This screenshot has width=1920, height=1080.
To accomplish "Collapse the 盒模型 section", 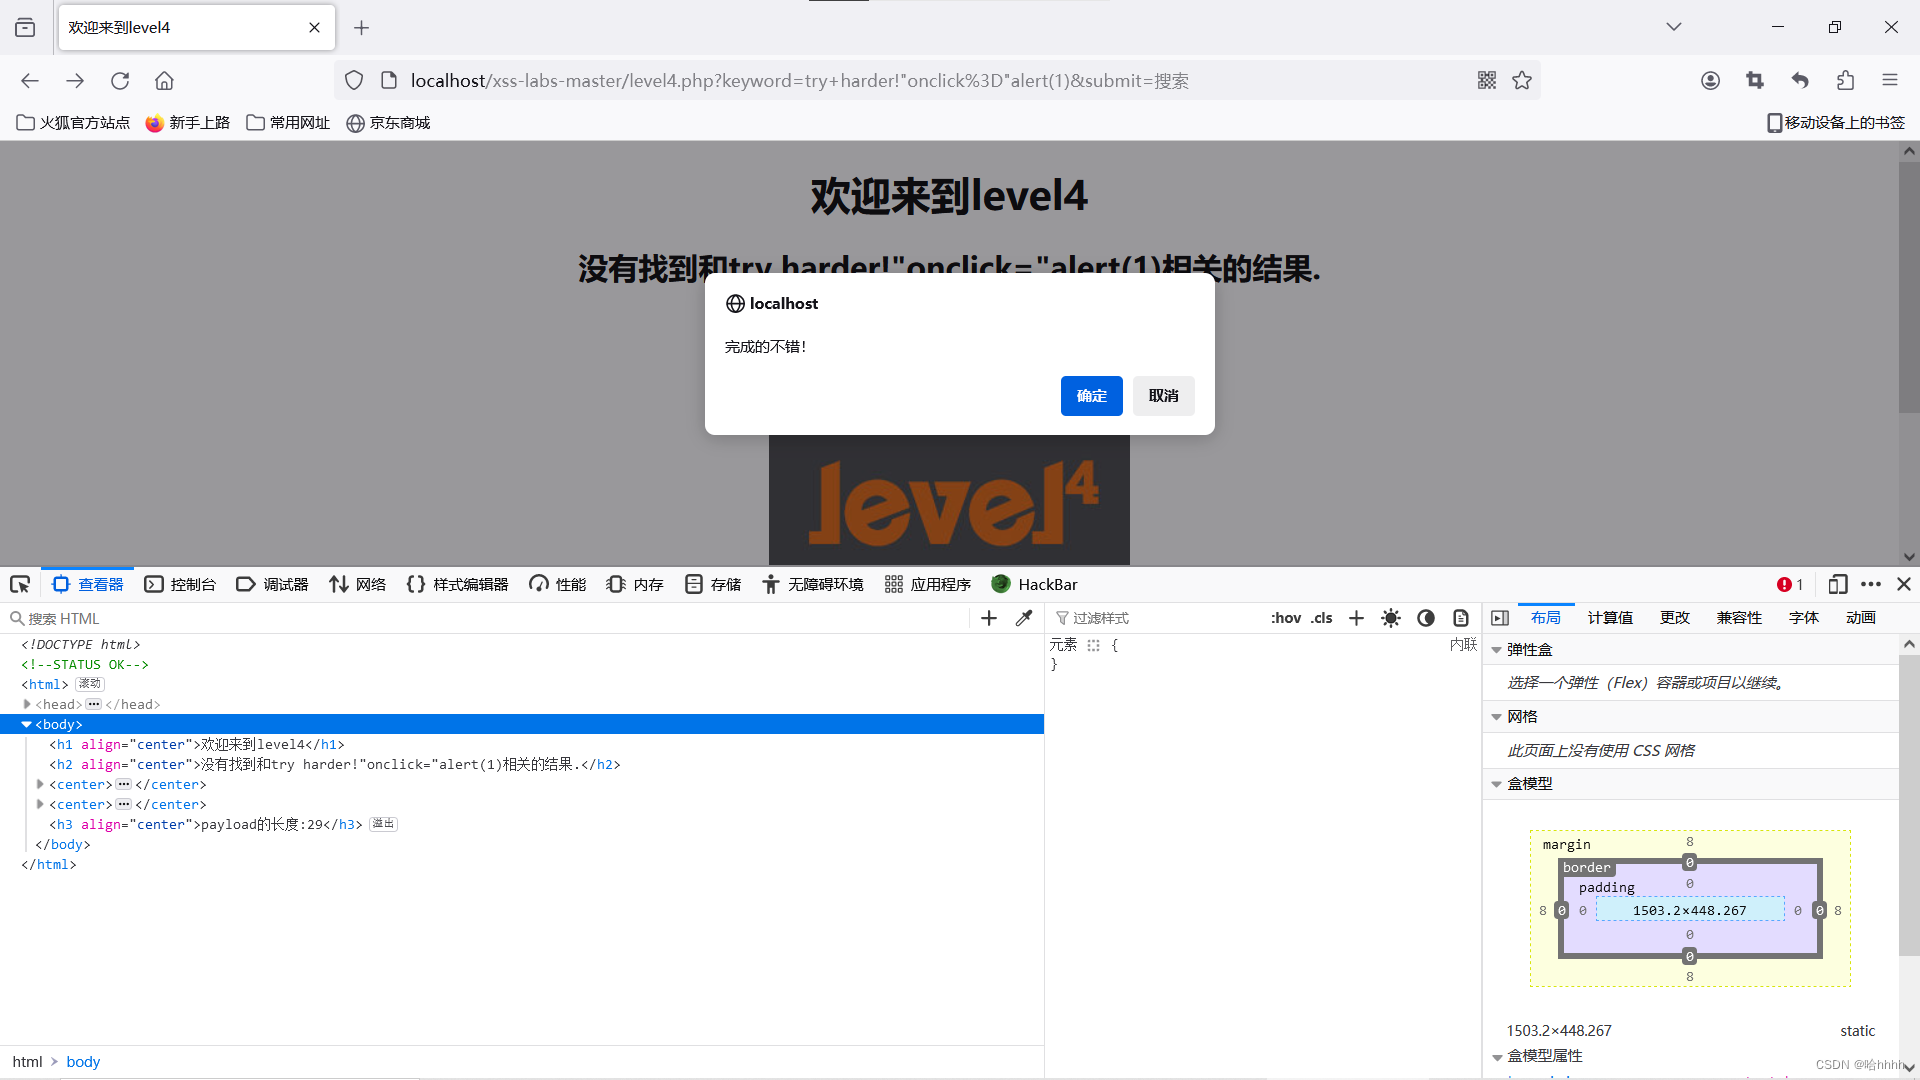I will point(1497,784).
